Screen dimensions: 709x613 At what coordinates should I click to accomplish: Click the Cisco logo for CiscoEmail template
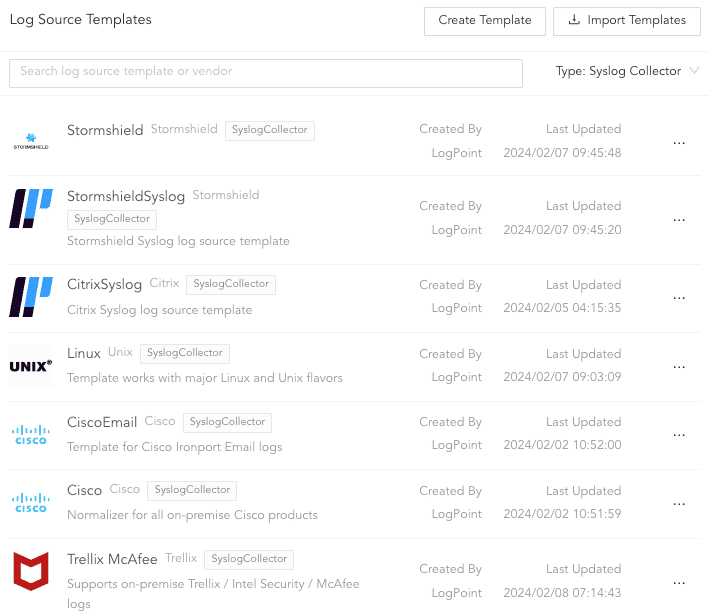(31, 435)
